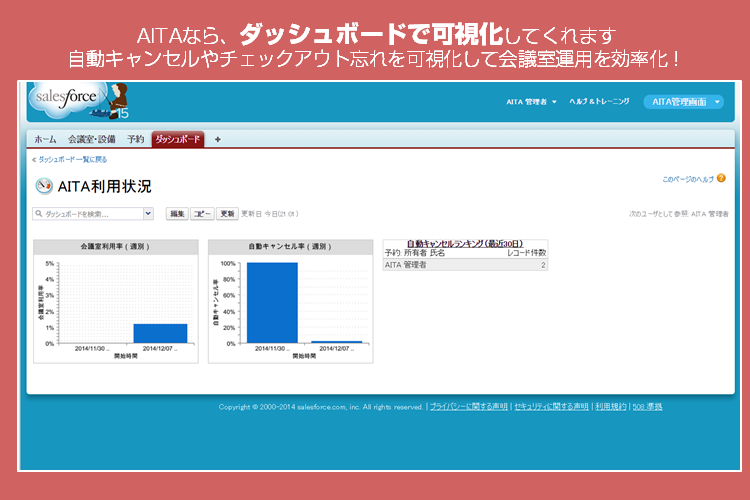This screenshot has height=500, width=750.
Task: Click the 更新 button
Action: point(227,214)
